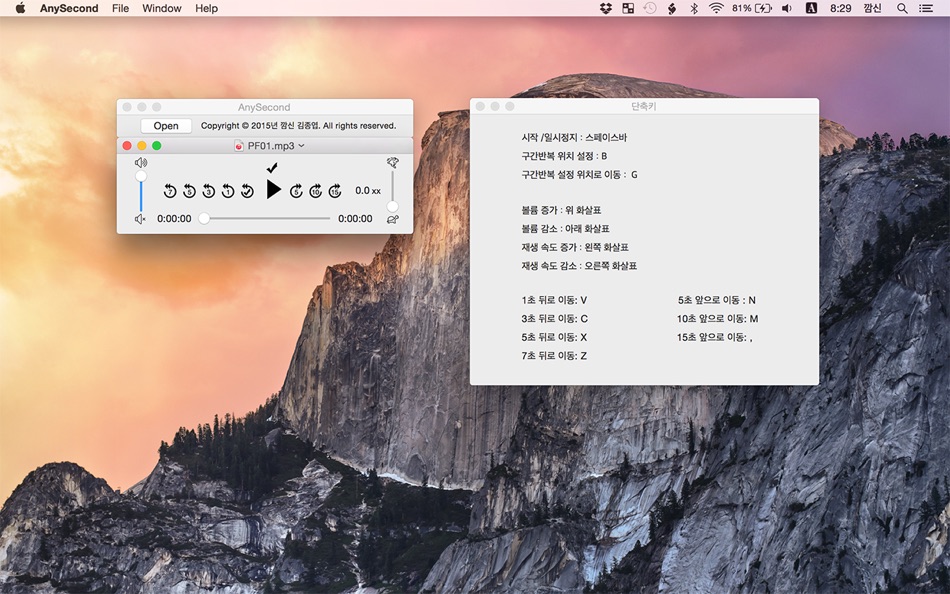Skip backward 5 seconds
Screen dimensions: 950x594
pyautogui.click(x=189, y=190)
